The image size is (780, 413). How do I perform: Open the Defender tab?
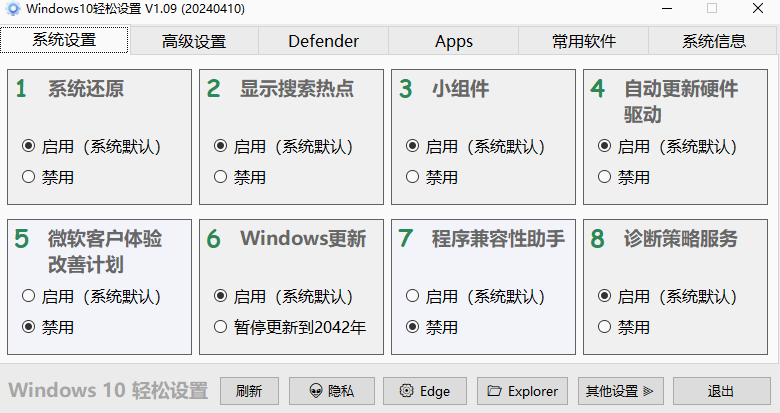(323, 41)
